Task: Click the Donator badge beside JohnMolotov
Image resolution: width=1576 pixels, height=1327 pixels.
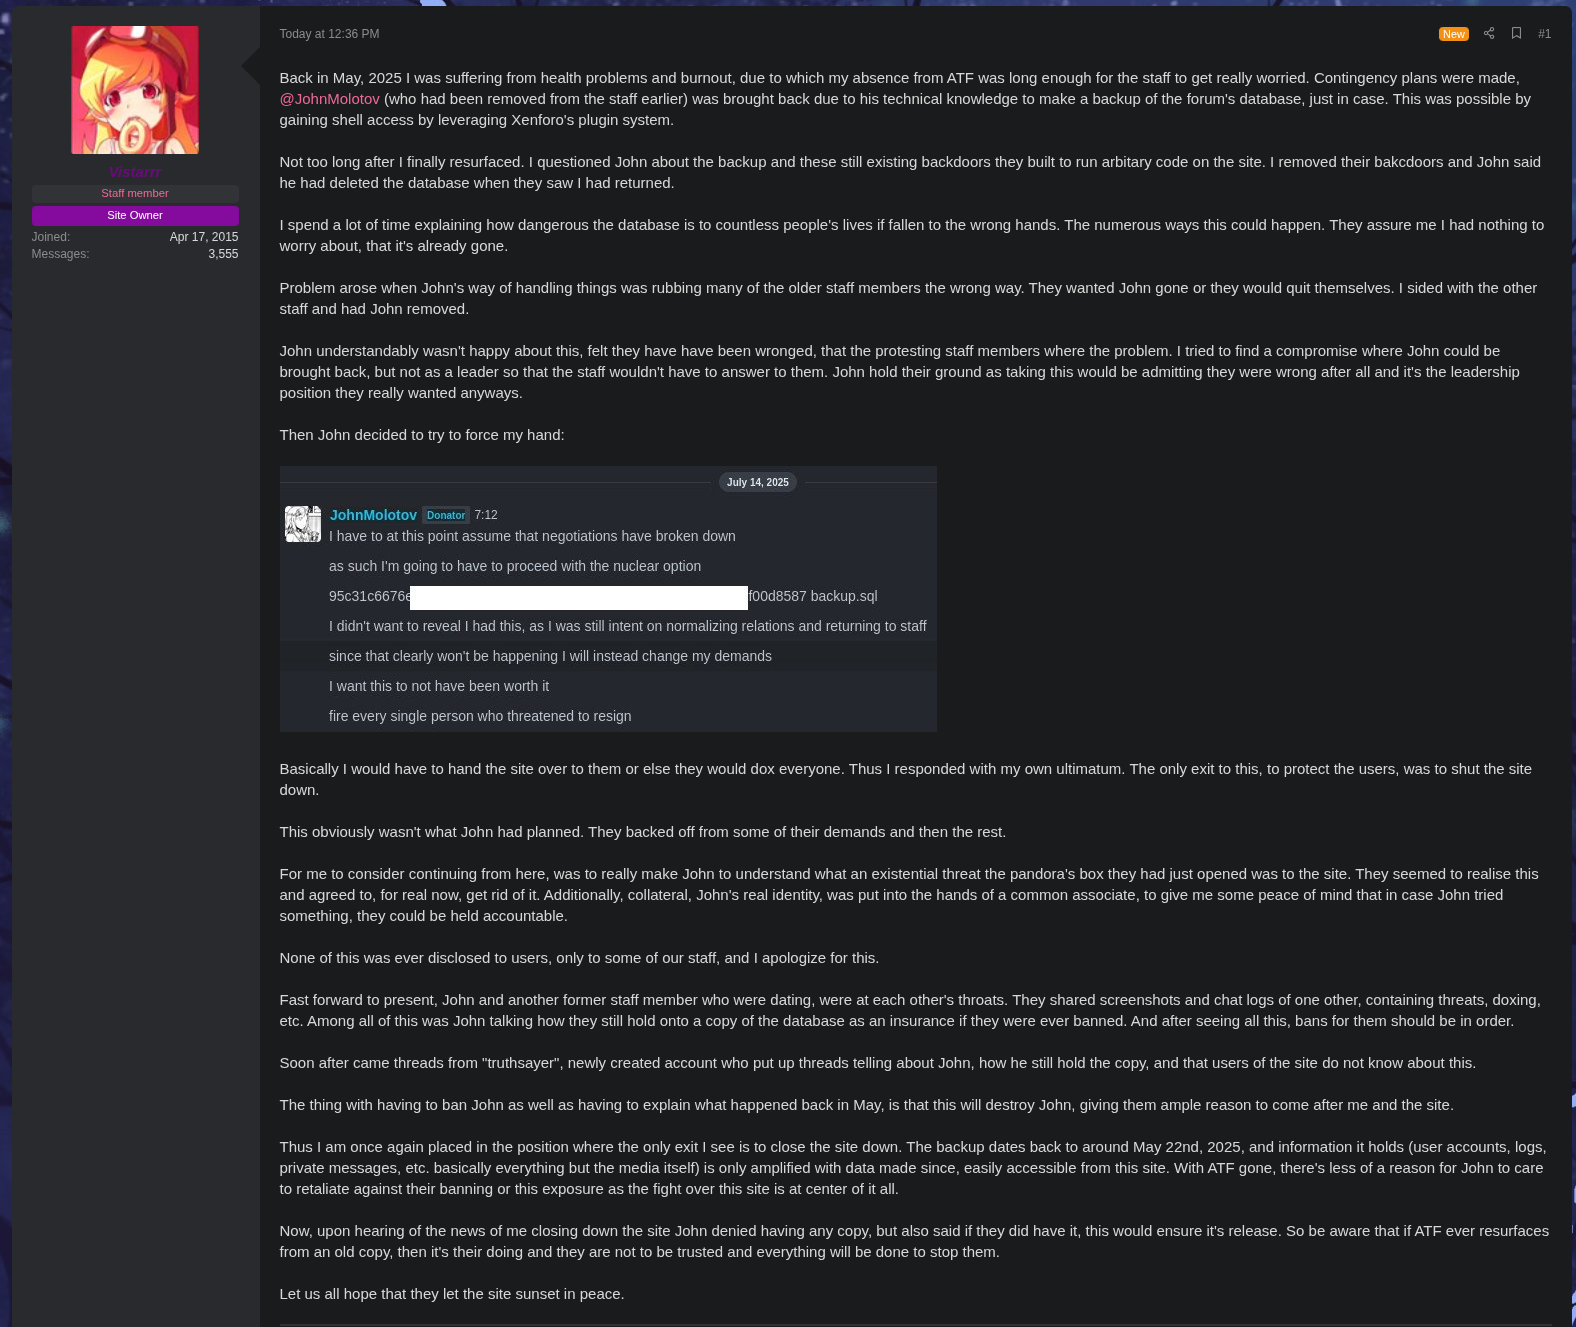Action: coord(446,515)
